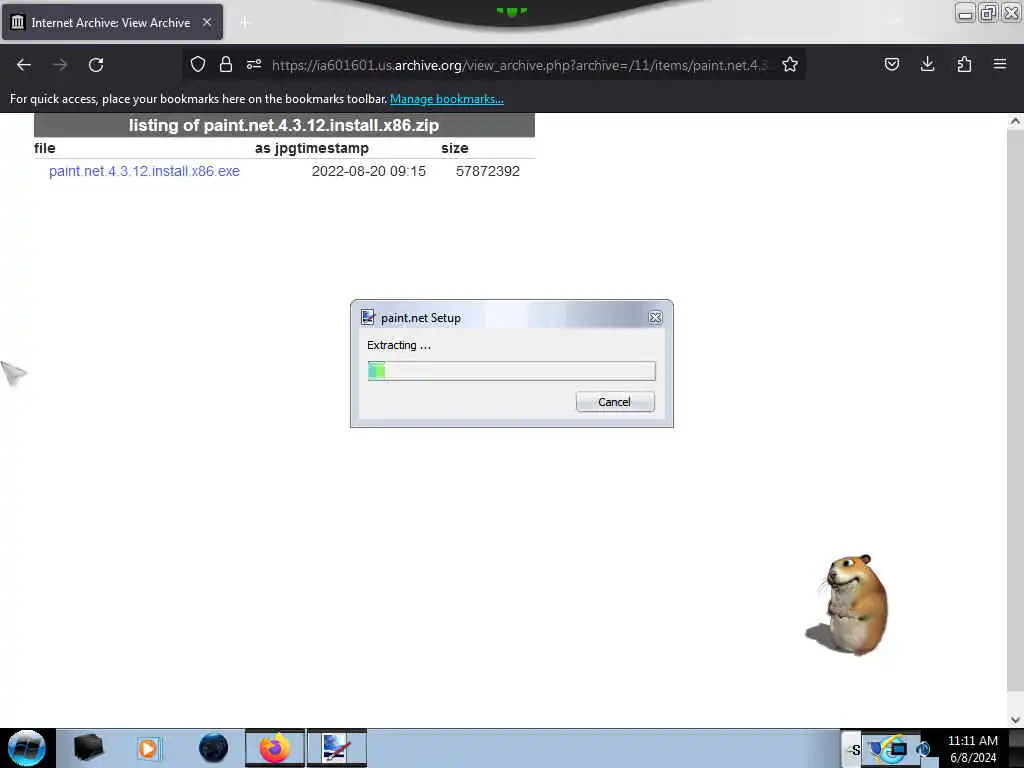Click the page scrollbar down arrow
The width and height of the screenshot is (1024, 768).
(1015, 720)
